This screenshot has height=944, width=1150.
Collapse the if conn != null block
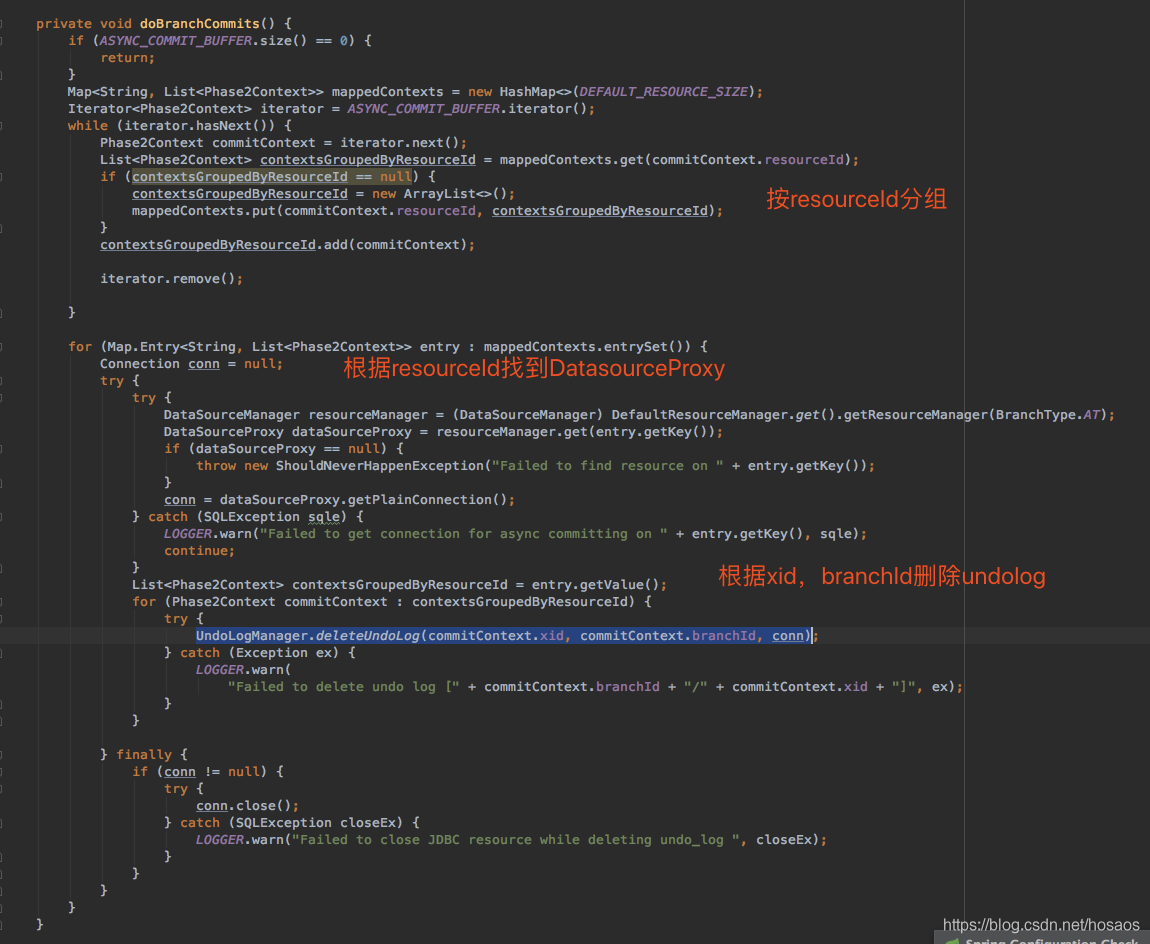click(x=3, y=771)
